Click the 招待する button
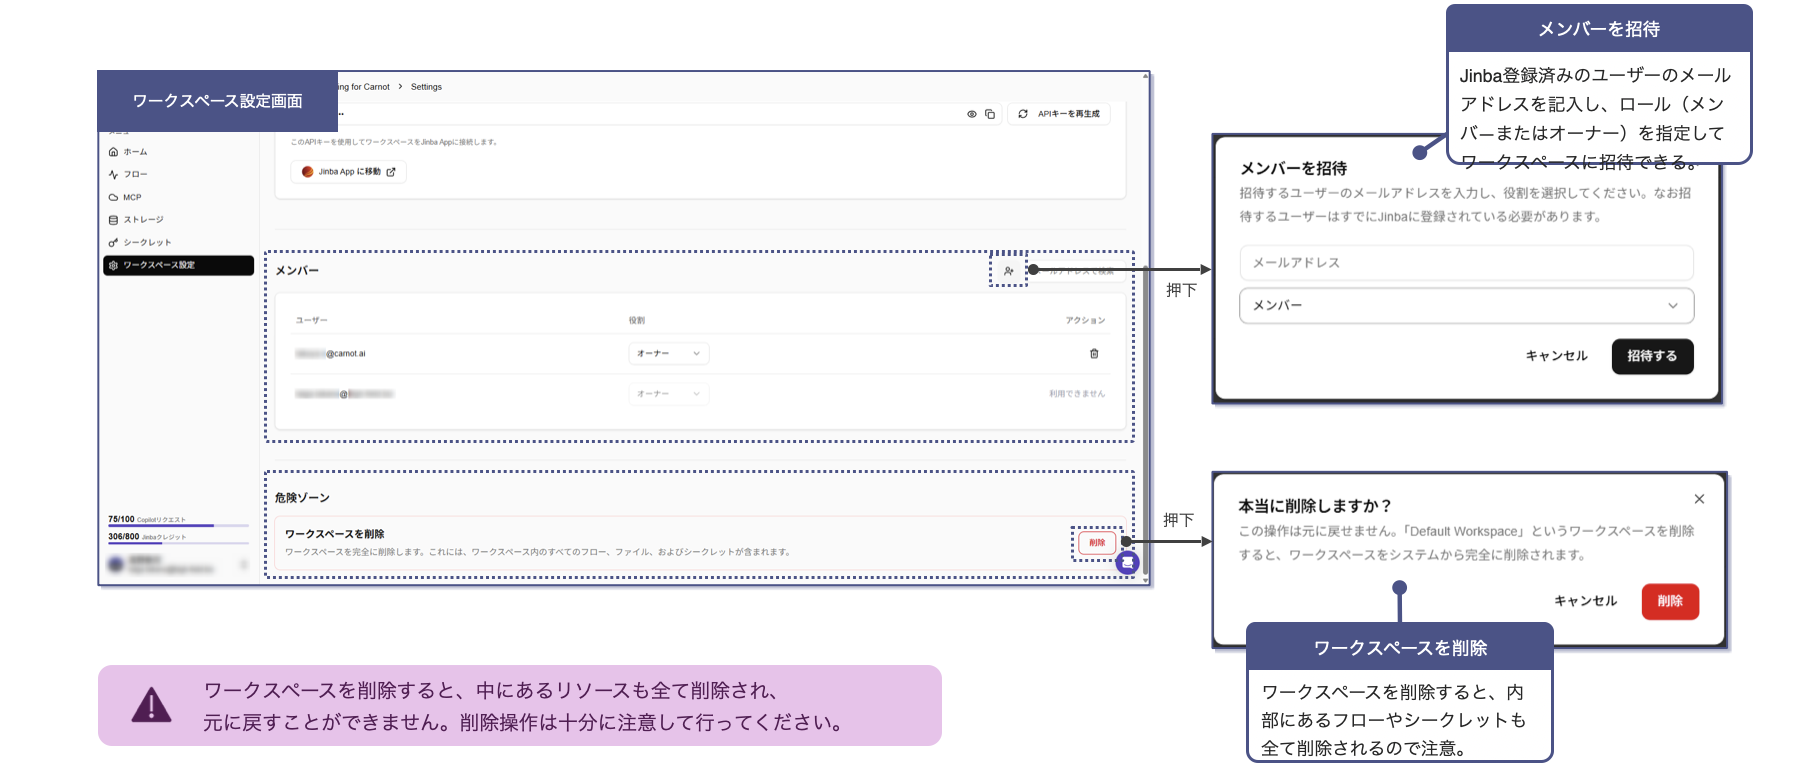 point(1652,356)
